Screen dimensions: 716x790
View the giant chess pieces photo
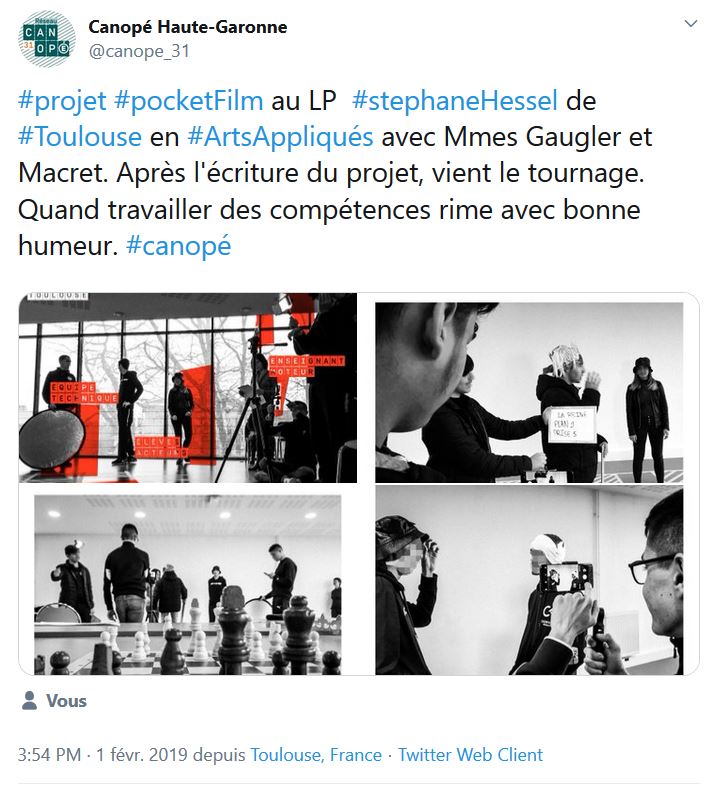click(187, 585)
